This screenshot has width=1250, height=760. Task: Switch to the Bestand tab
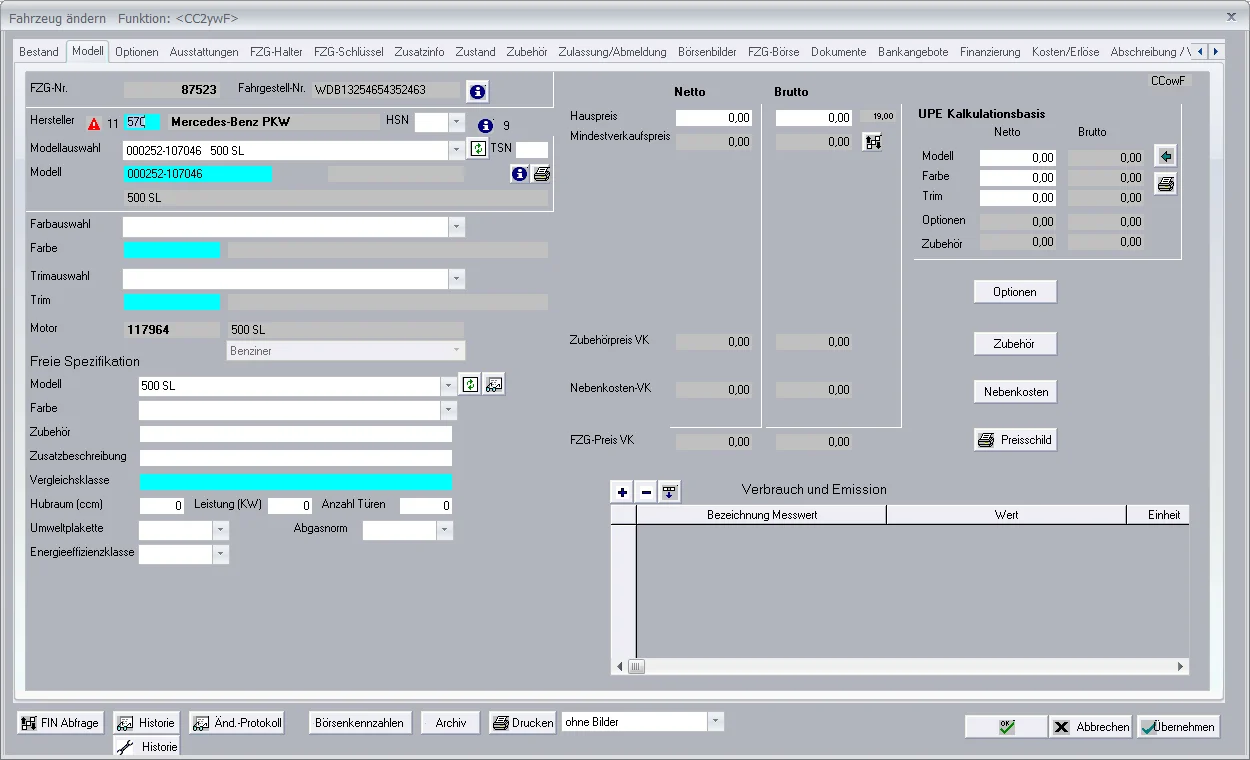click(x=39, y=52)
